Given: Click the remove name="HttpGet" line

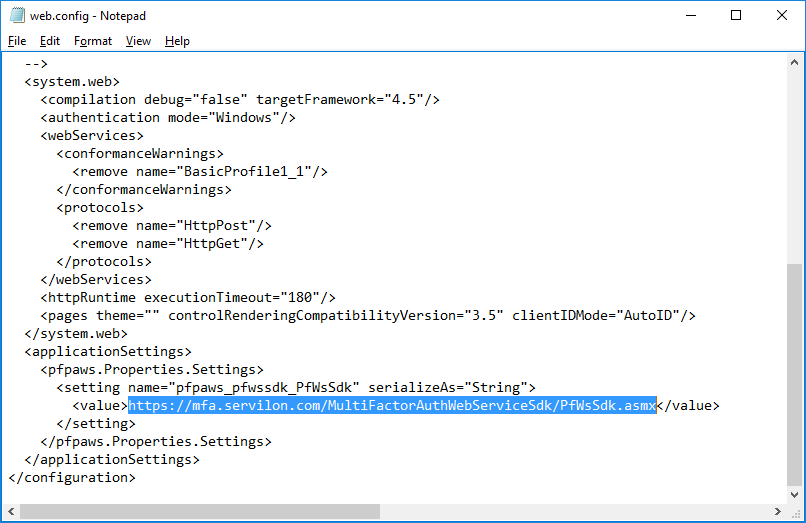Looking at the screenshot, I should 168,243.
